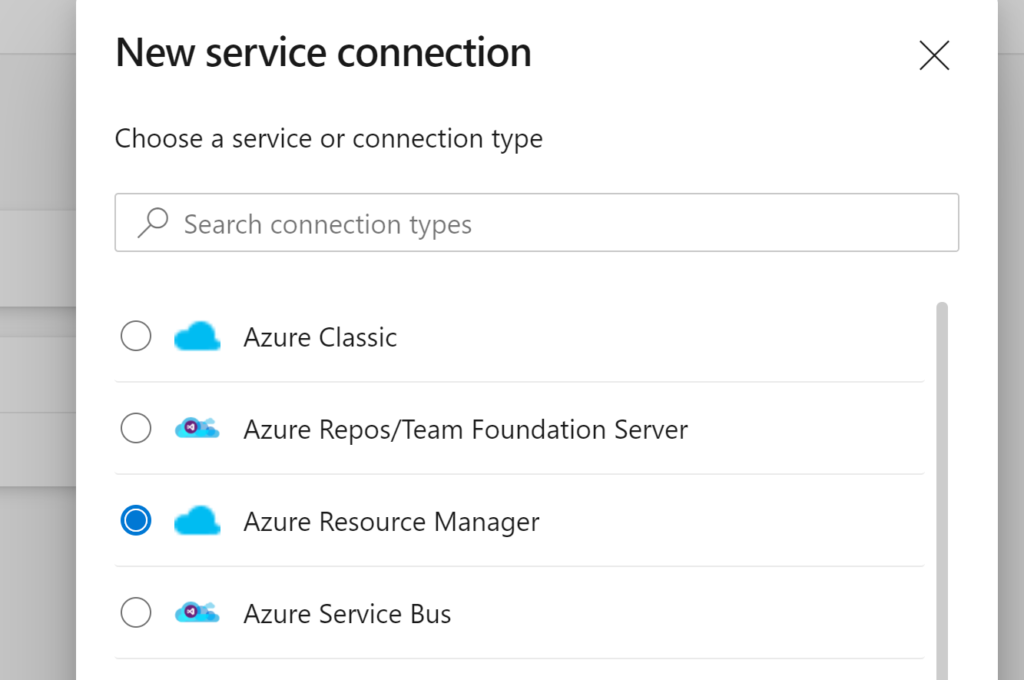Click the 'New service connection' heading

323,53
